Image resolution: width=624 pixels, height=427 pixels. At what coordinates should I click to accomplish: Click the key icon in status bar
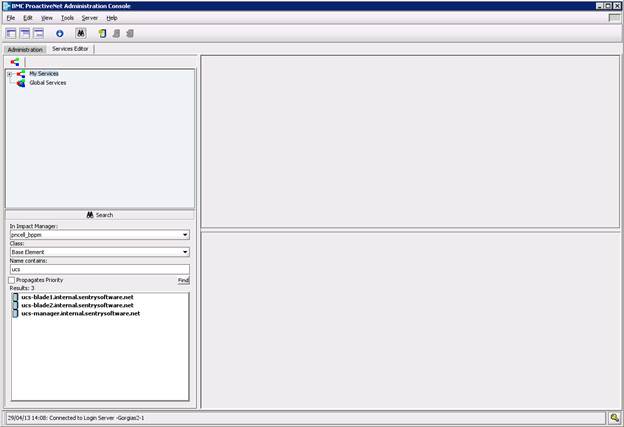pyautogui.click(x=615, y=417)
